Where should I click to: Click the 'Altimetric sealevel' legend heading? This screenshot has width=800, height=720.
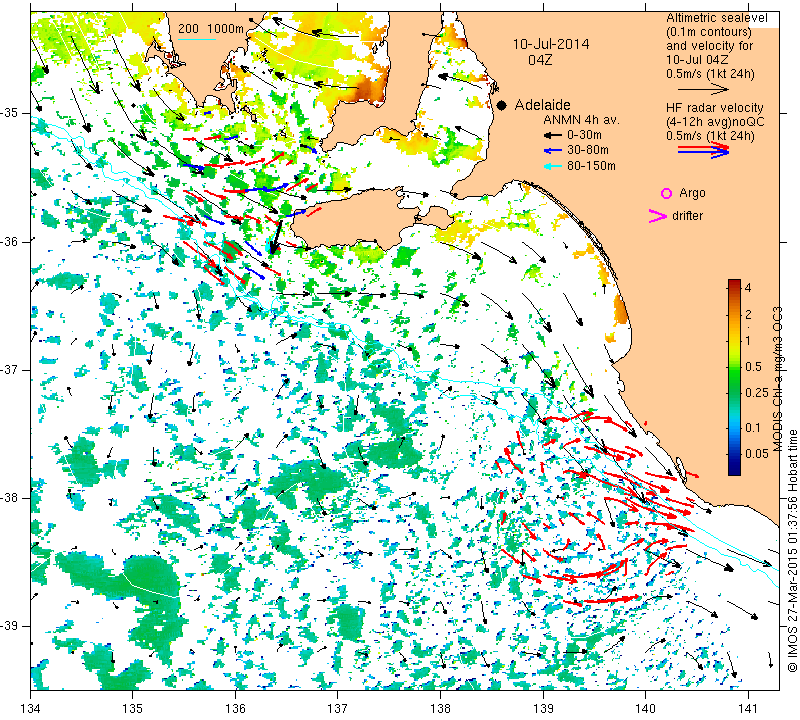pos(716,18)
